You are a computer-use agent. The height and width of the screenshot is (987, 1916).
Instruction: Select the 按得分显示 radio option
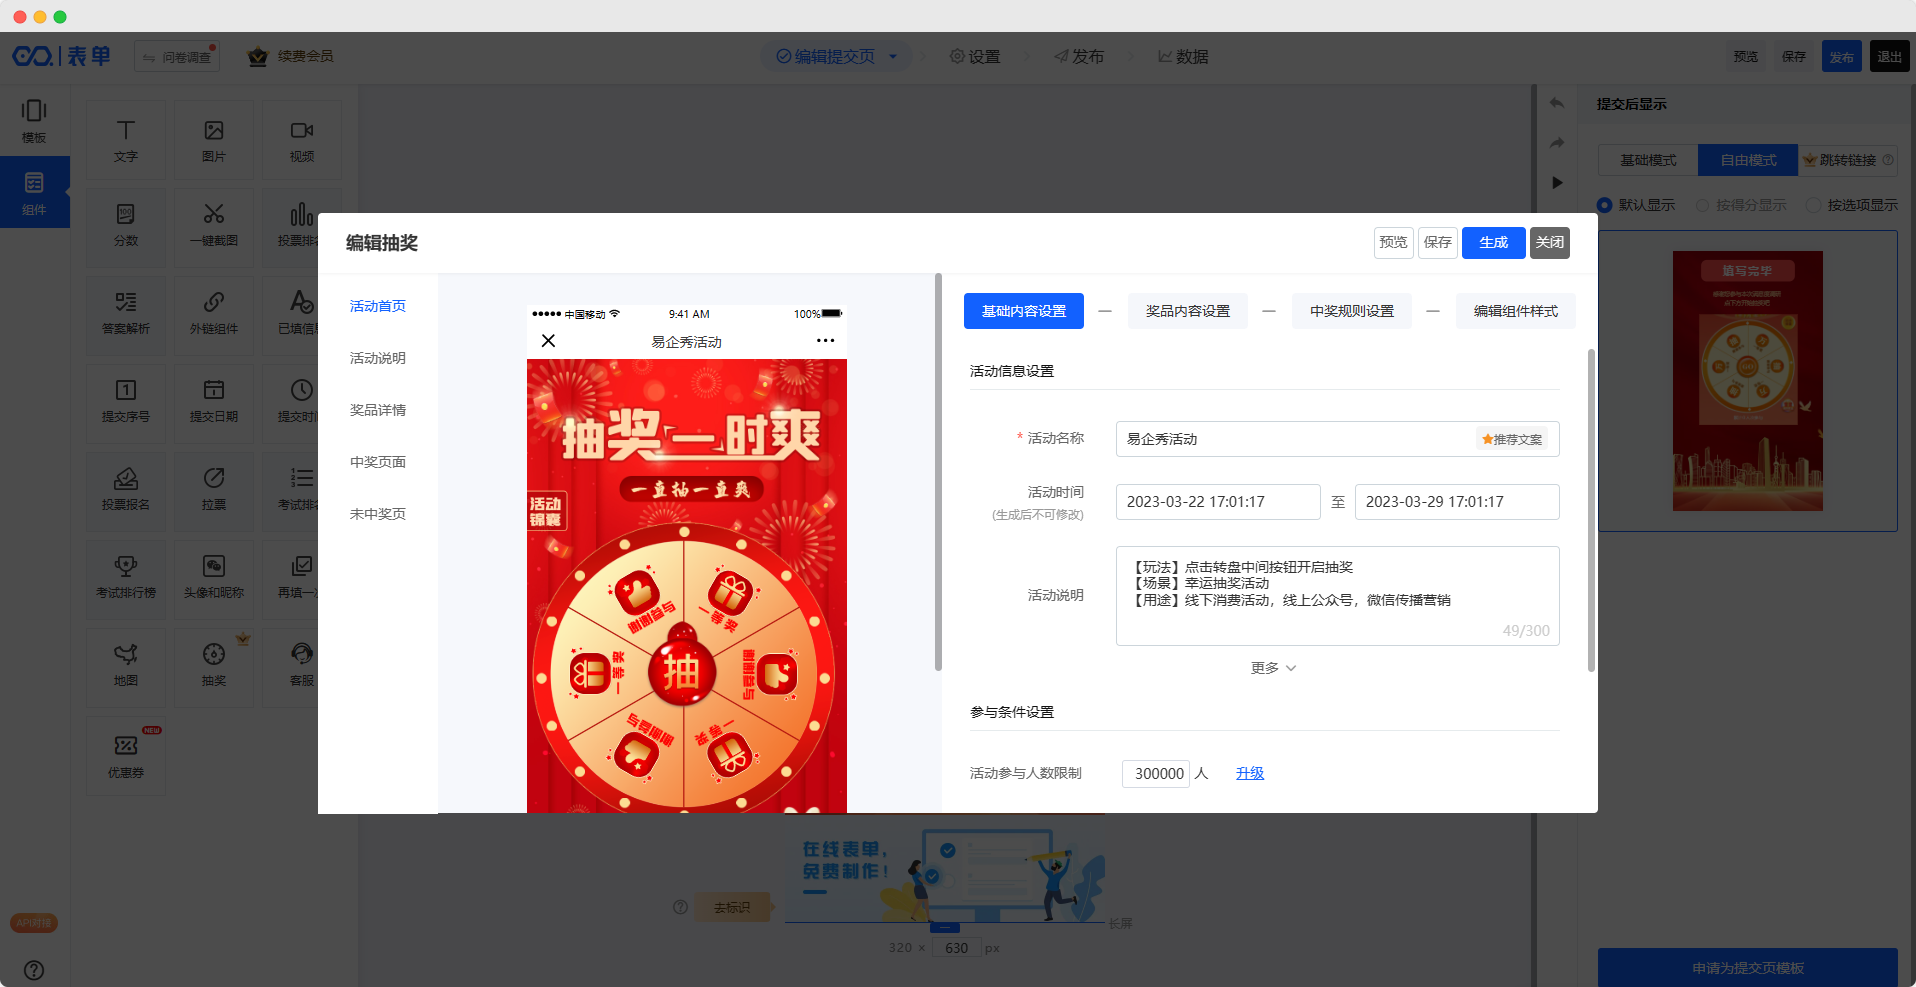(1702, 205)
